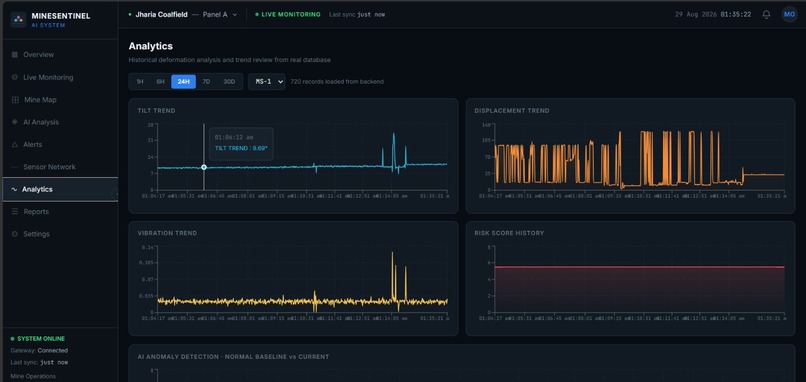Click the red risk score line
The height and width of the screenshot is (382, 806).
[639, 267]
